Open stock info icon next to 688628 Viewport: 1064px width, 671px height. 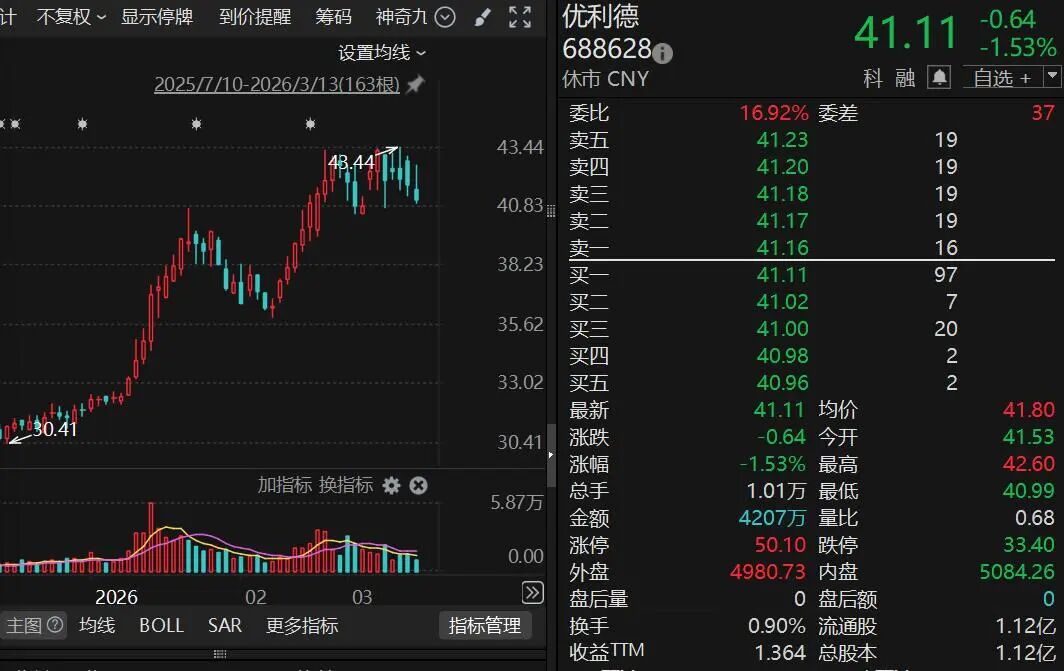663,53
